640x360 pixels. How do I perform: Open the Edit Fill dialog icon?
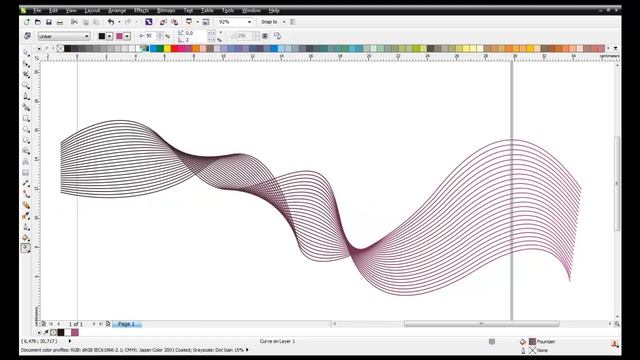[27, 36]
